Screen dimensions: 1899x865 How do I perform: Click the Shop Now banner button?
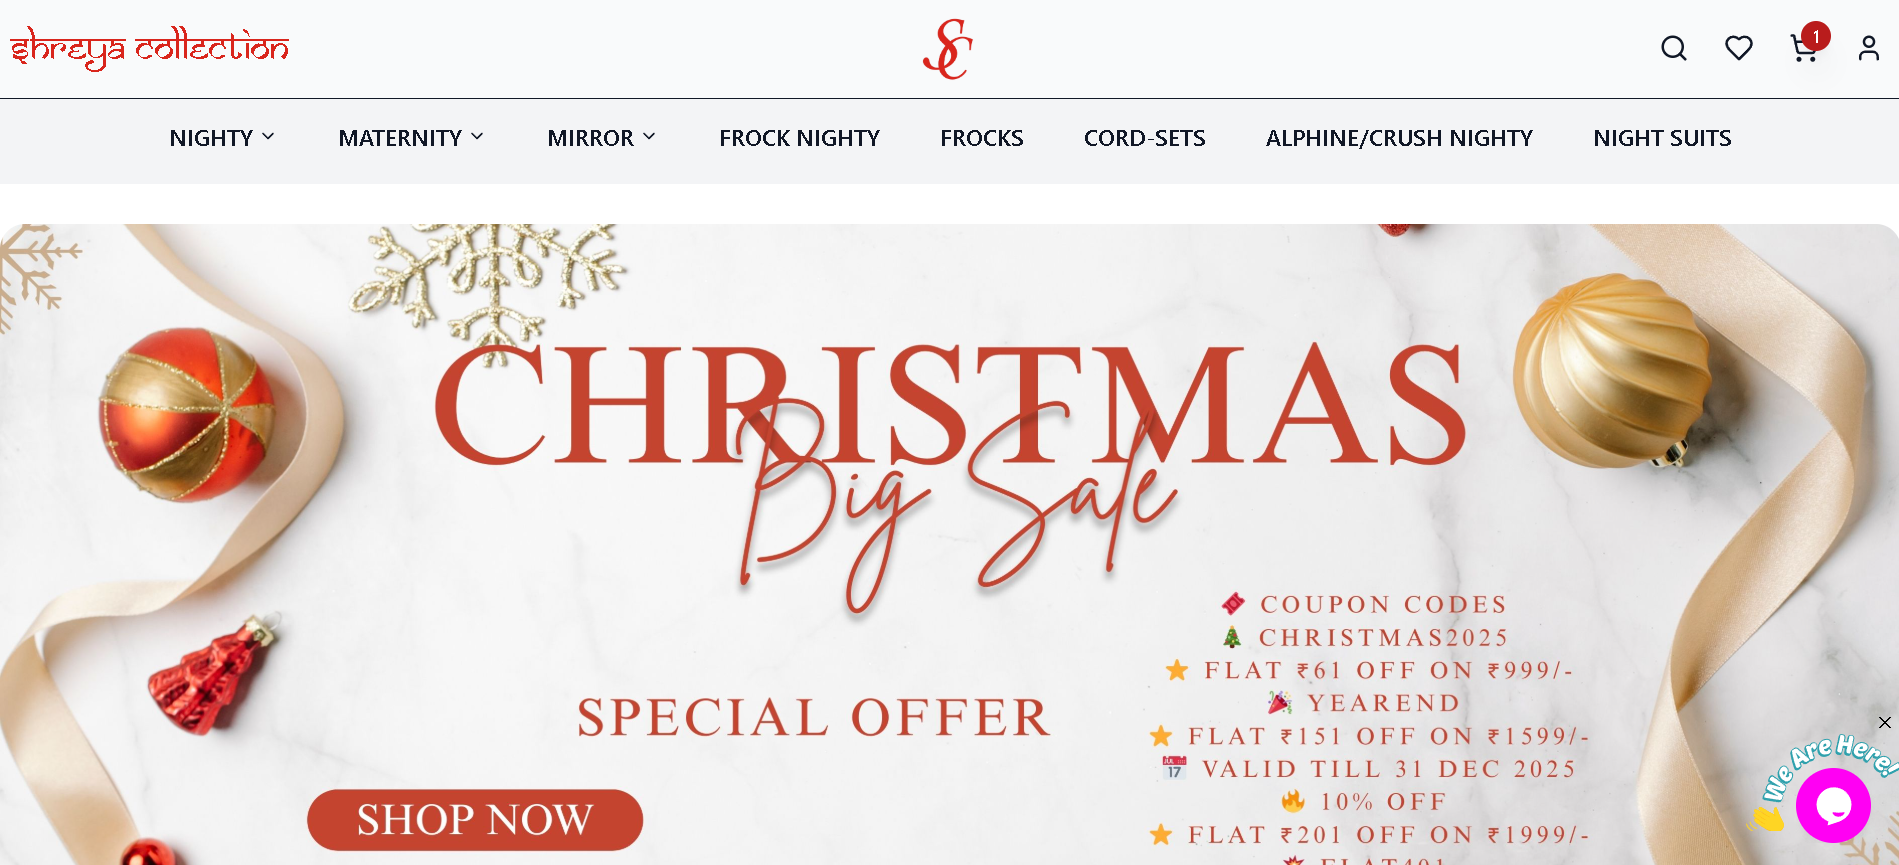[475, 820]
